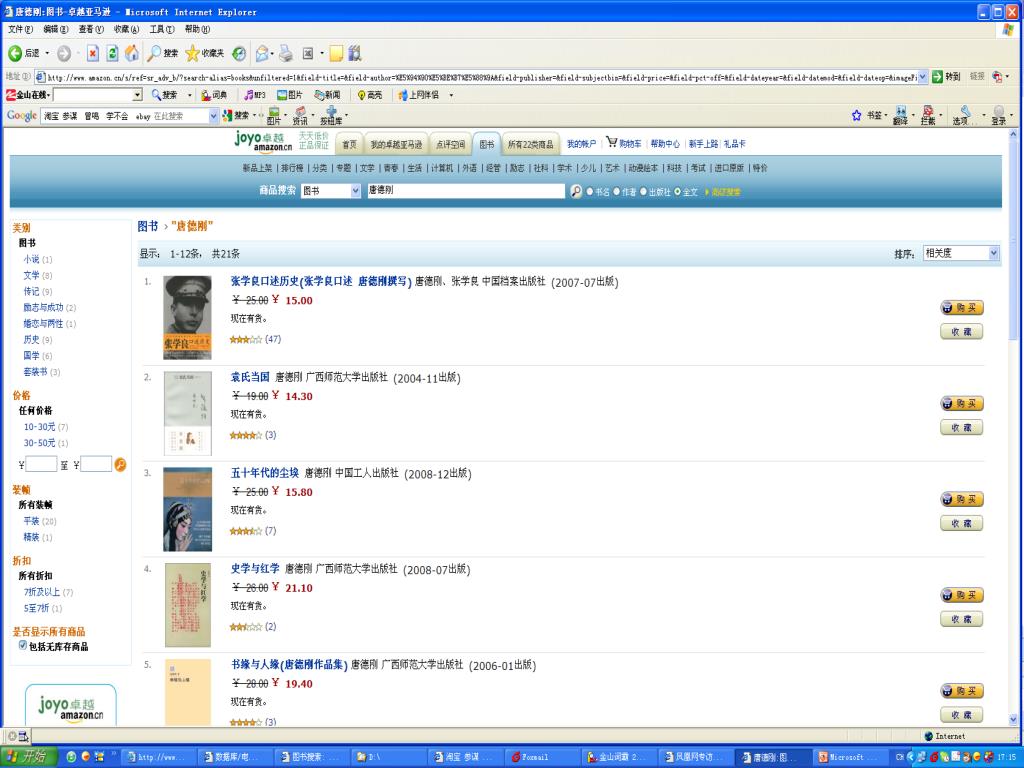Expand the address bar URL dropdown
Viewport: 1024px width, 768px height.
[x=923, y=77]
